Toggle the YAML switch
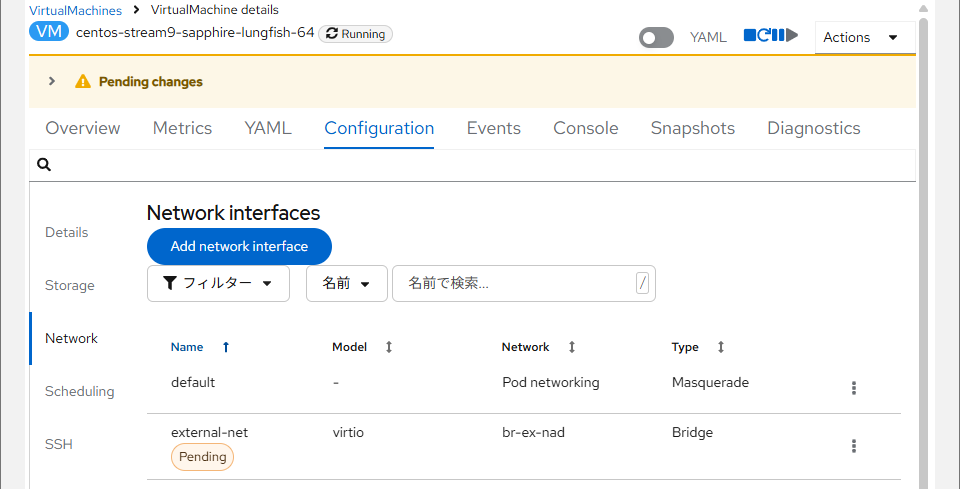Viewport: 960px width, 489px height. 656,38
